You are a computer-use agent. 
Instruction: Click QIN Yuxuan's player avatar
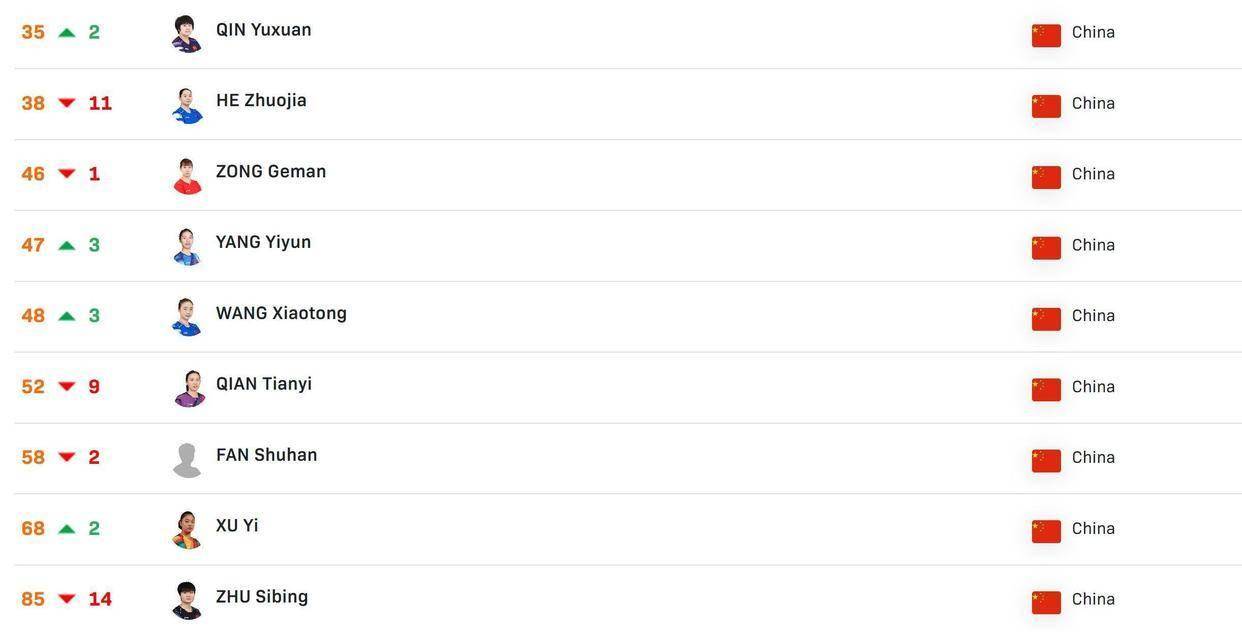187,33
